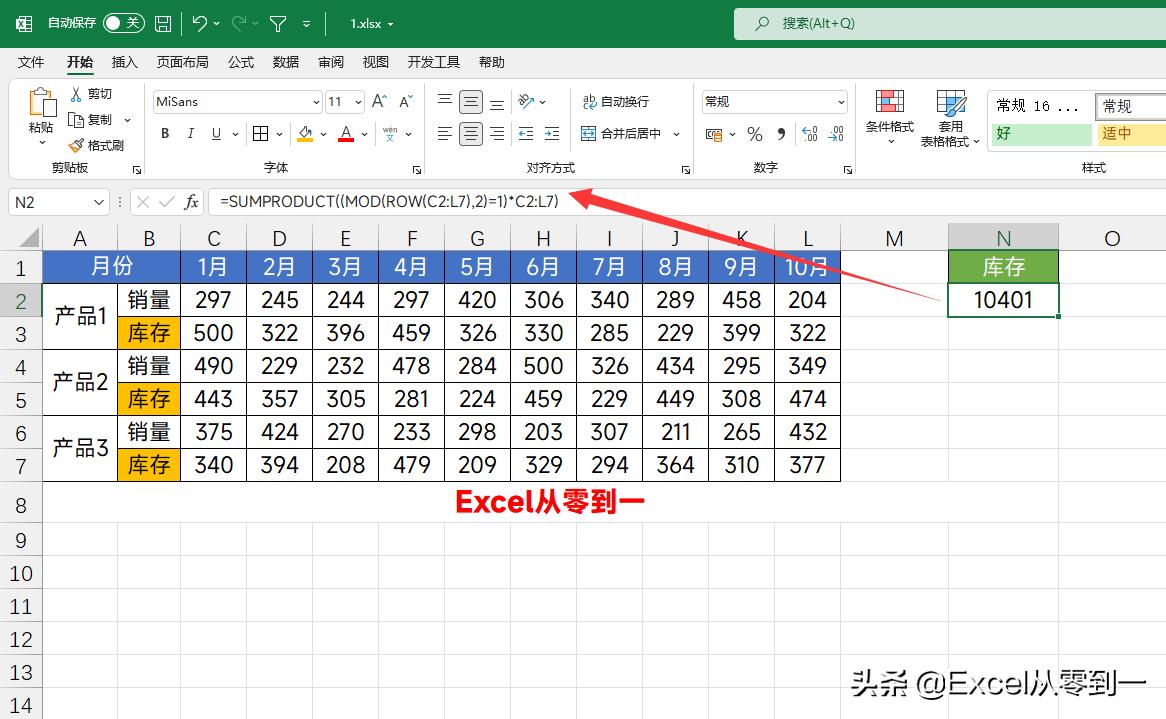Click the Undo icon
The image size is (1166, 719).
198,22
